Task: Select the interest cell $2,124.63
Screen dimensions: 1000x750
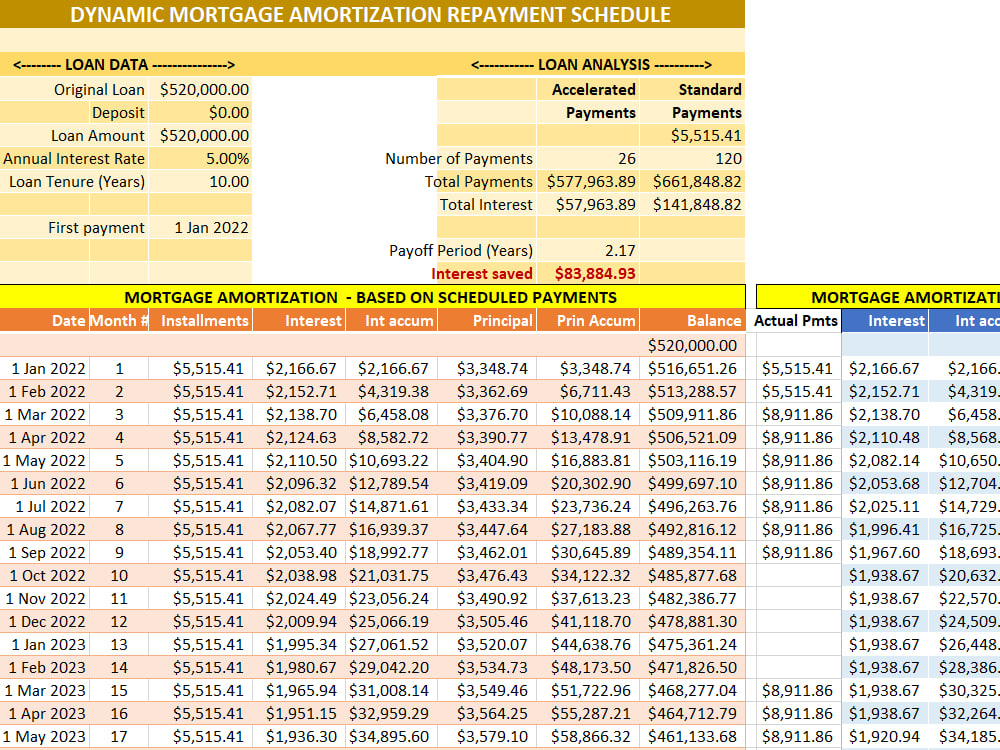Action: [x=299, y=438]
